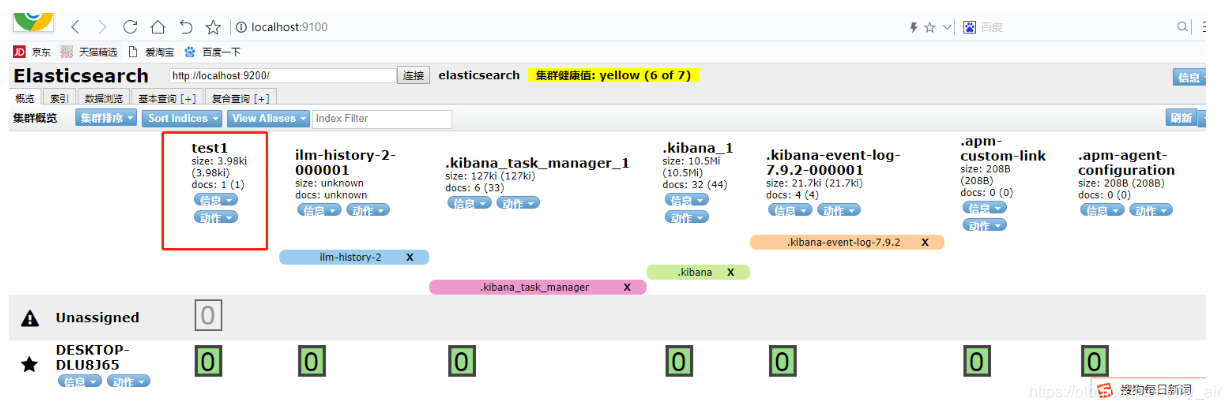Open .kibana_1 信息 dropdown
This screenshot has height=410, width=1232.
pos(685,200)
